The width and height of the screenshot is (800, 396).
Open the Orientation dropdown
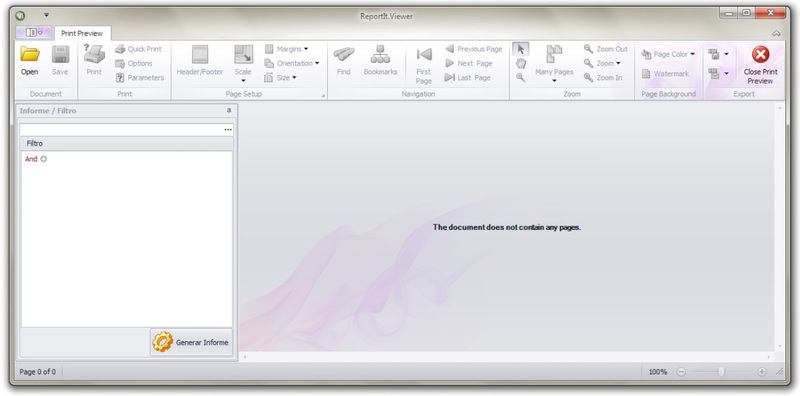[292, 63]
